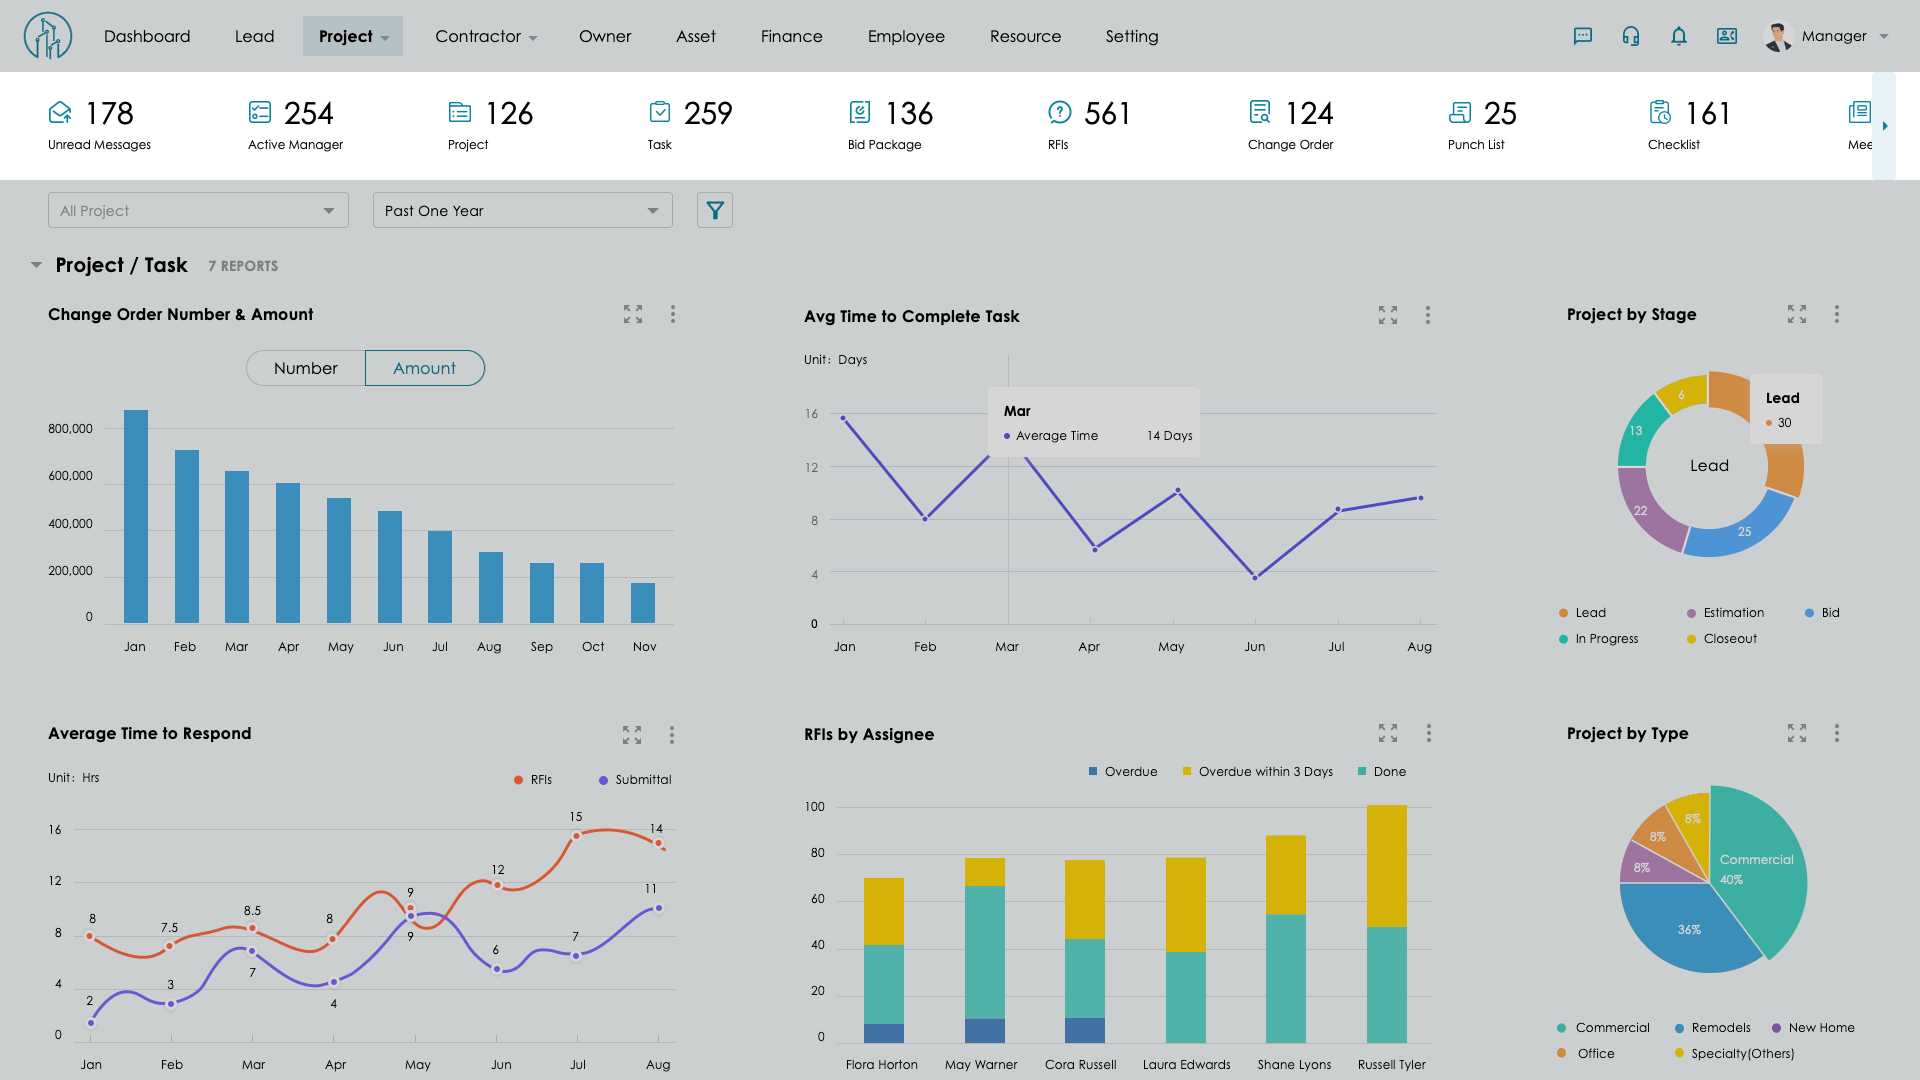Click the contact card icon

point(1727,36)
